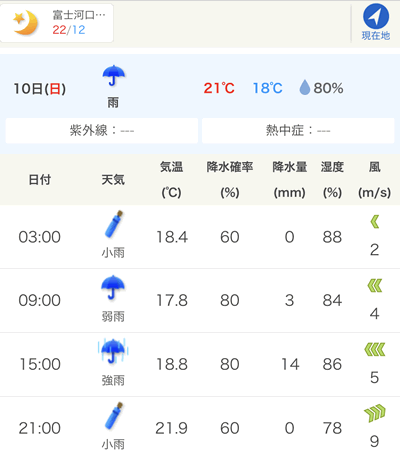The width and height of the screenshot is (400, 460).
Task: Click the closed umbrella 小雨 icon at 21:00
Action: tap(113, 416)
